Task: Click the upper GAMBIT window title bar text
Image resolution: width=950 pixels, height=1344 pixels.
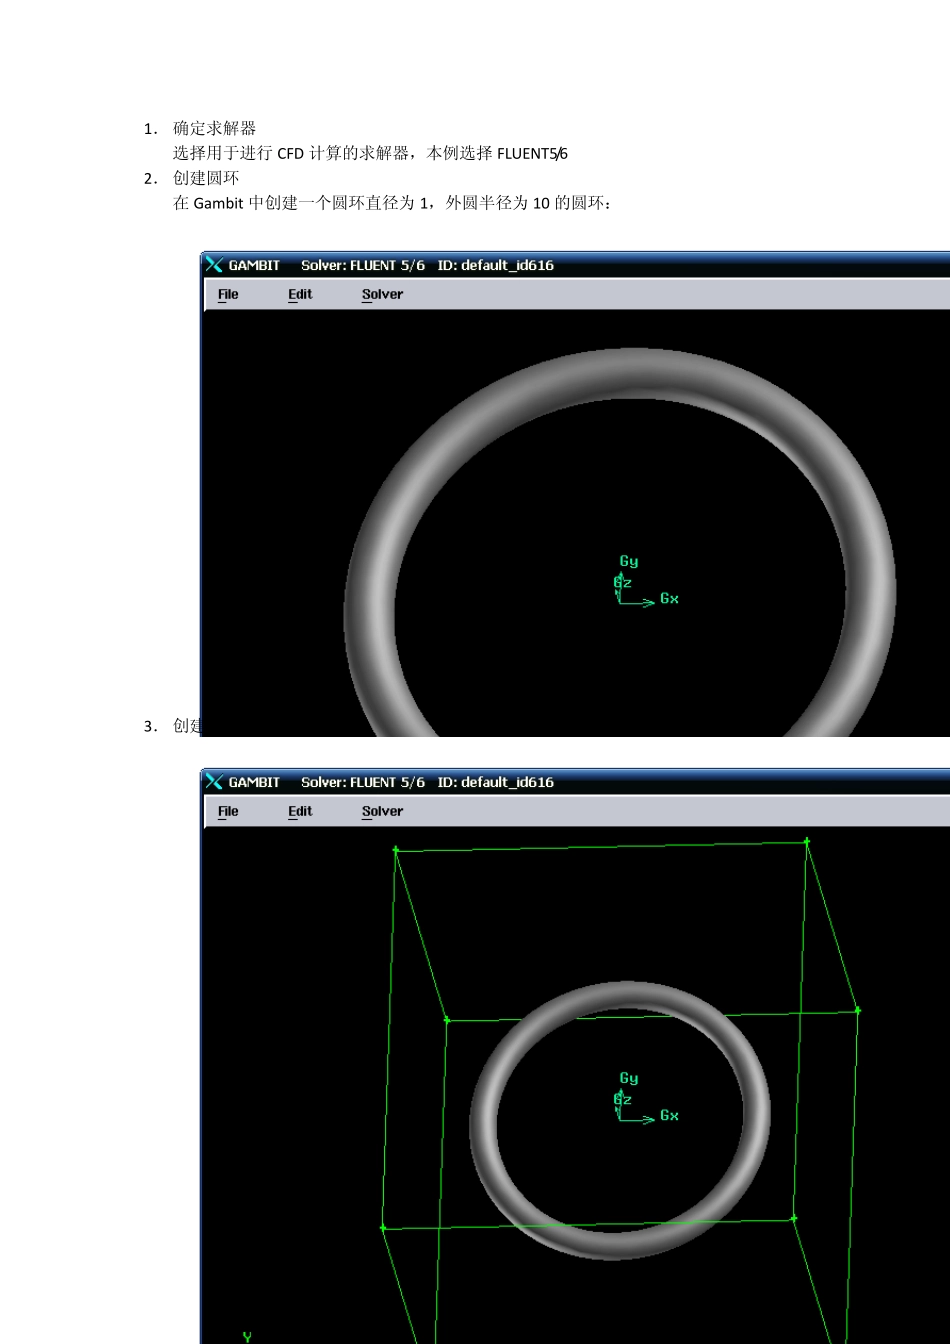Action: point(390,265)
